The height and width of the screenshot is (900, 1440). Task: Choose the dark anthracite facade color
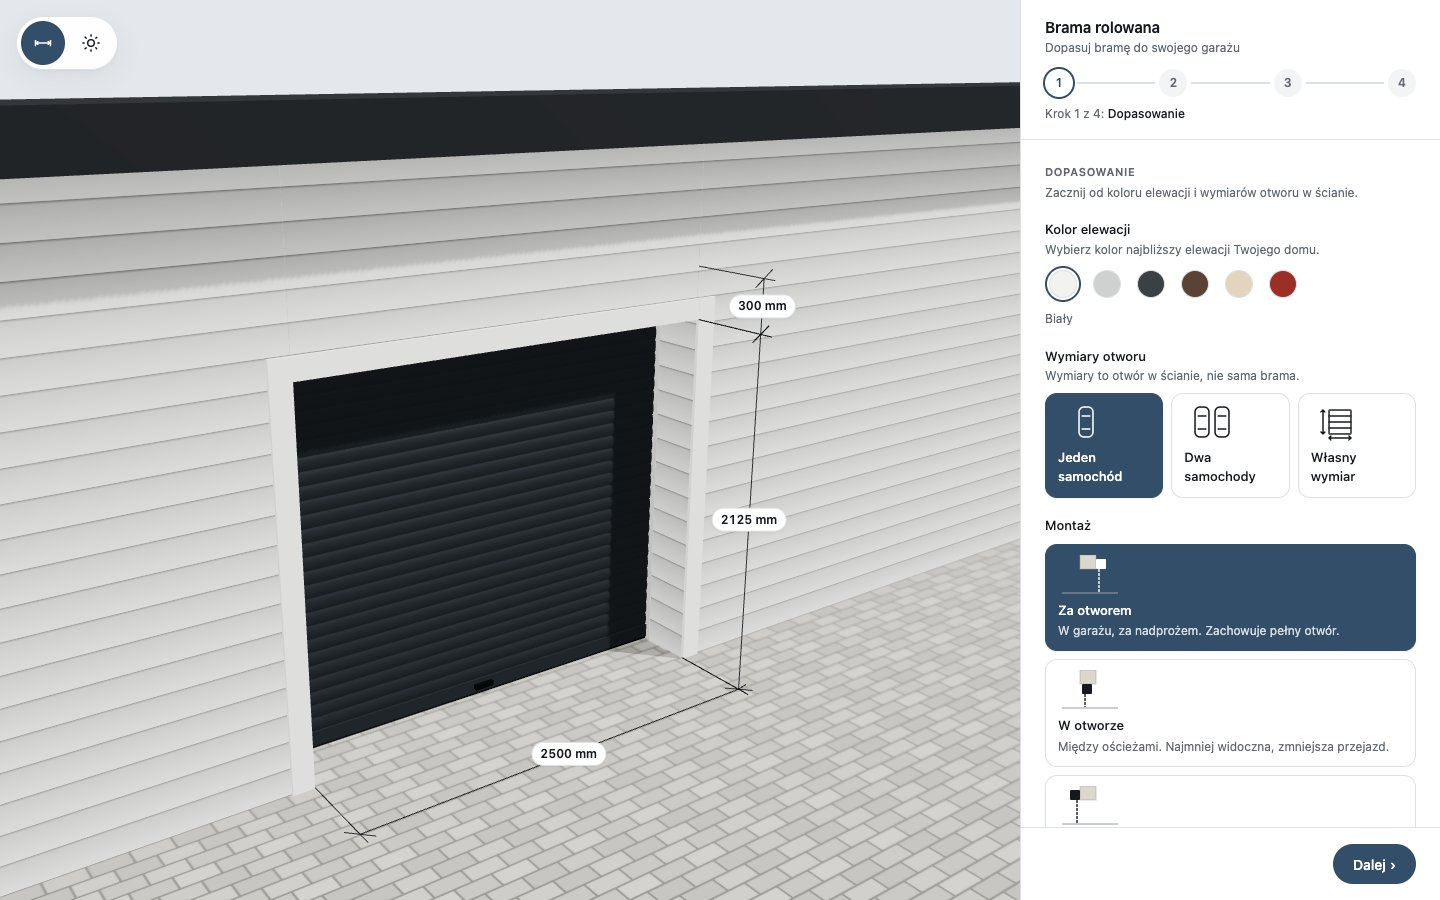(x=1151, y=284)
